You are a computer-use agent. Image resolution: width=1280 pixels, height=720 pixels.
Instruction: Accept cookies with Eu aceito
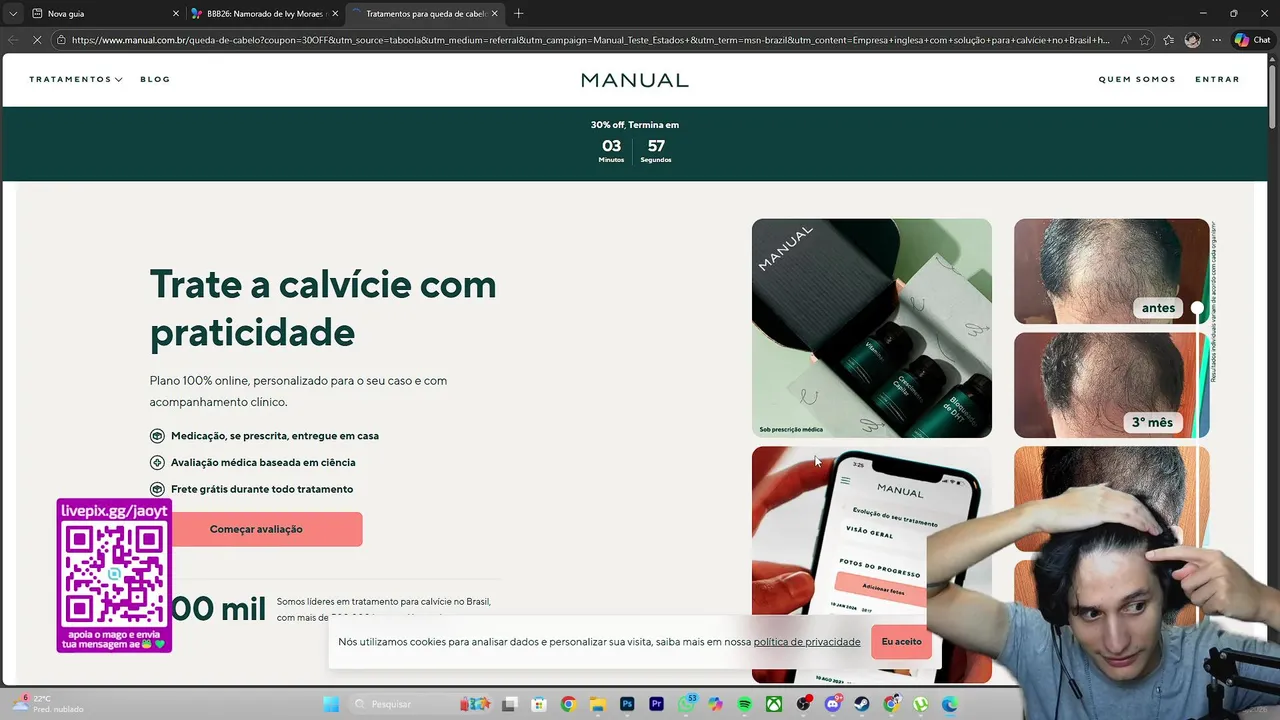(901, 641)
